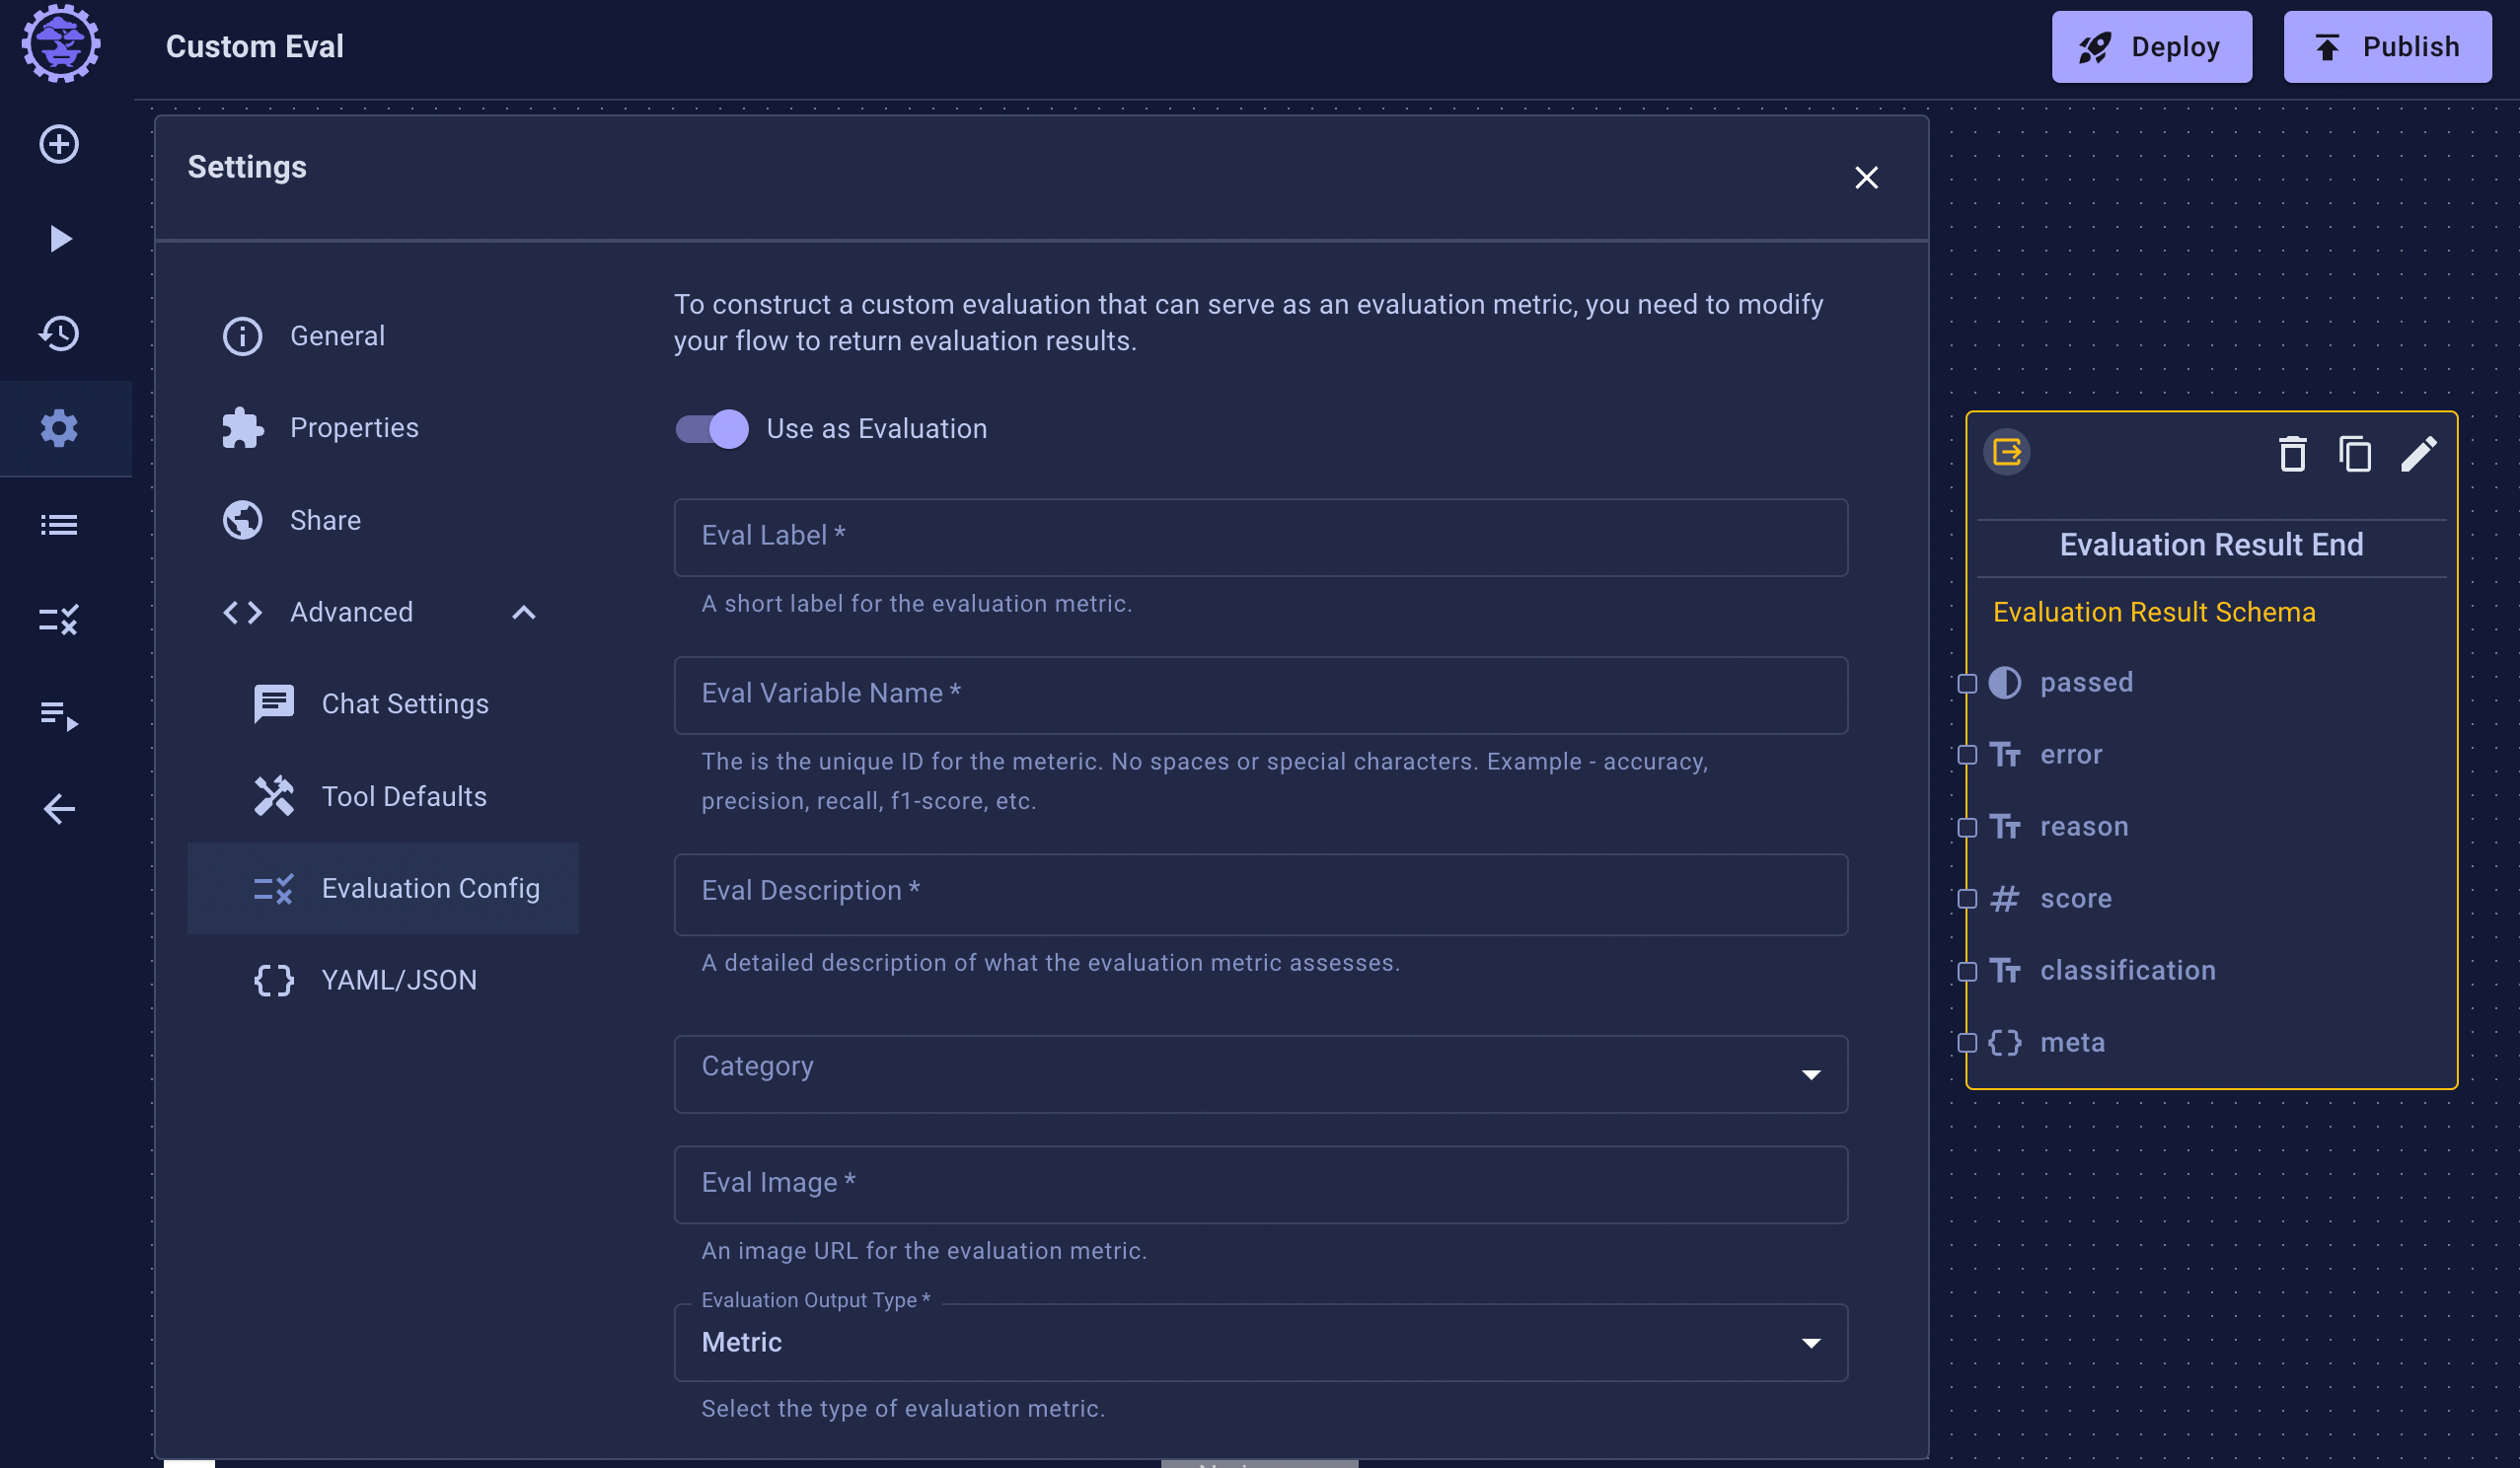Viewport: 2520px width, 1468px height.
Task: Click the braces object icon beside meta
Action: [2004, 1043]
